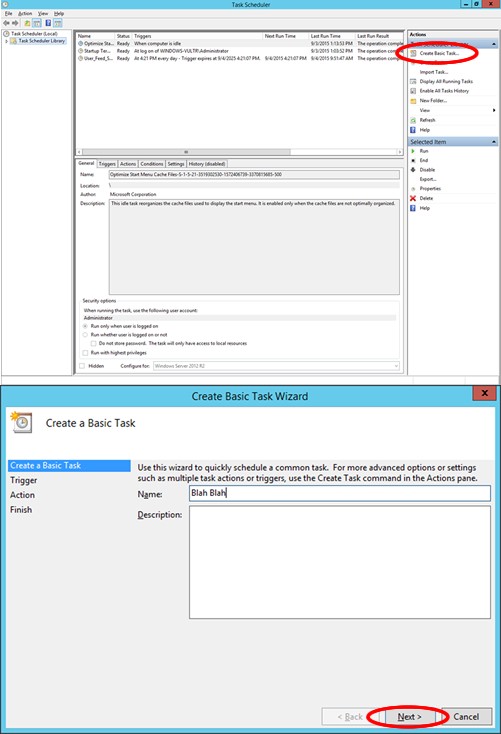Click Display All Running Tasks action
Screen dimensions: 501x734
(446, 81)
